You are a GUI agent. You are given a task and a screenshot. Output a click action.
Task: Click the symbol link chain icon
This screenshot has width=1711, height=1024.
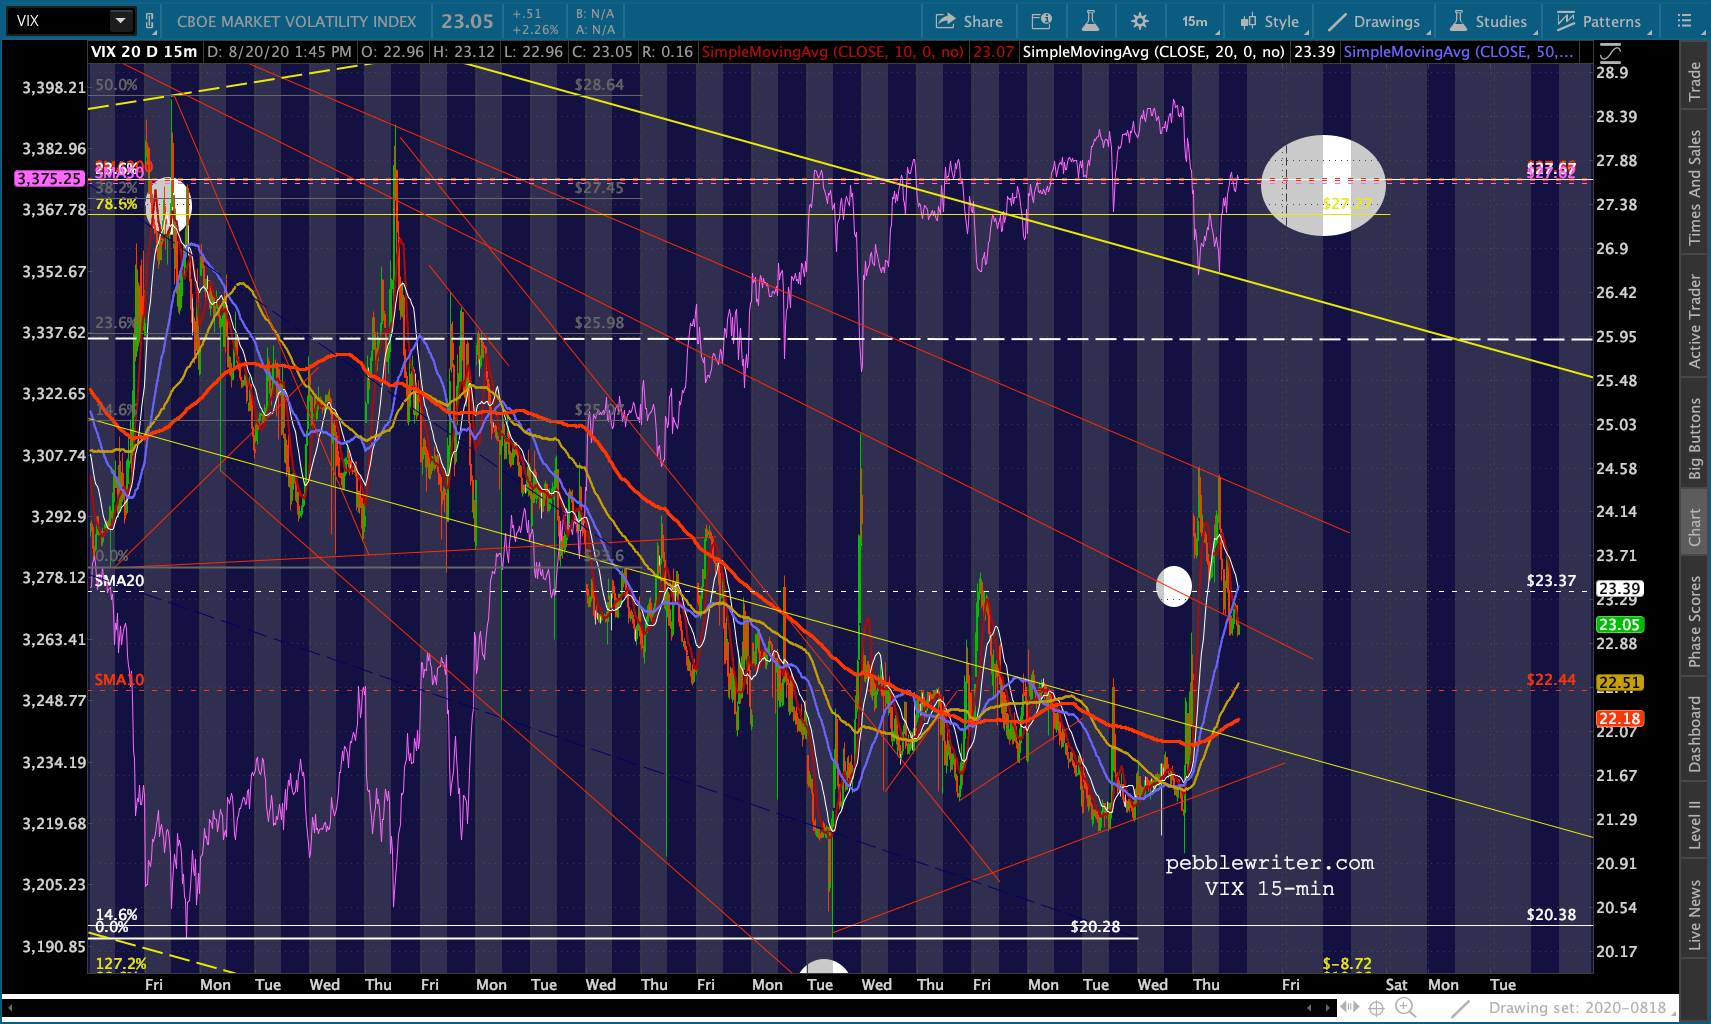click(150, 21)
